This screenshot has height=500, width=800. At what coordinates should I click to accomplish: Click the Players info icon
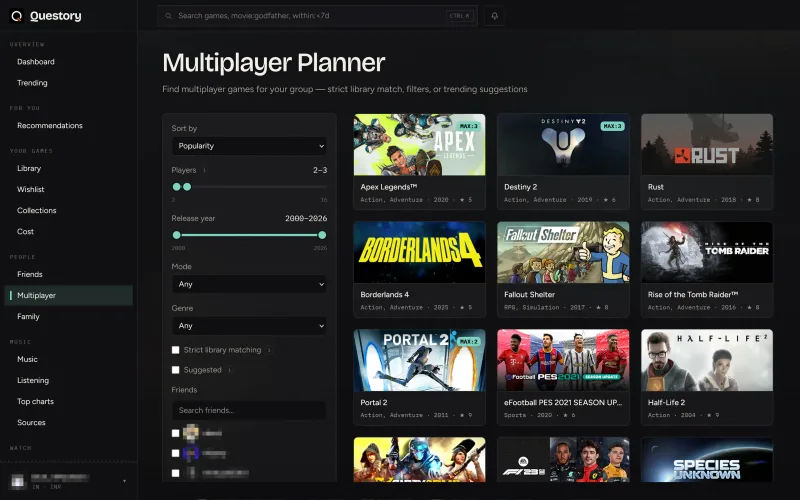pos(204,170)
